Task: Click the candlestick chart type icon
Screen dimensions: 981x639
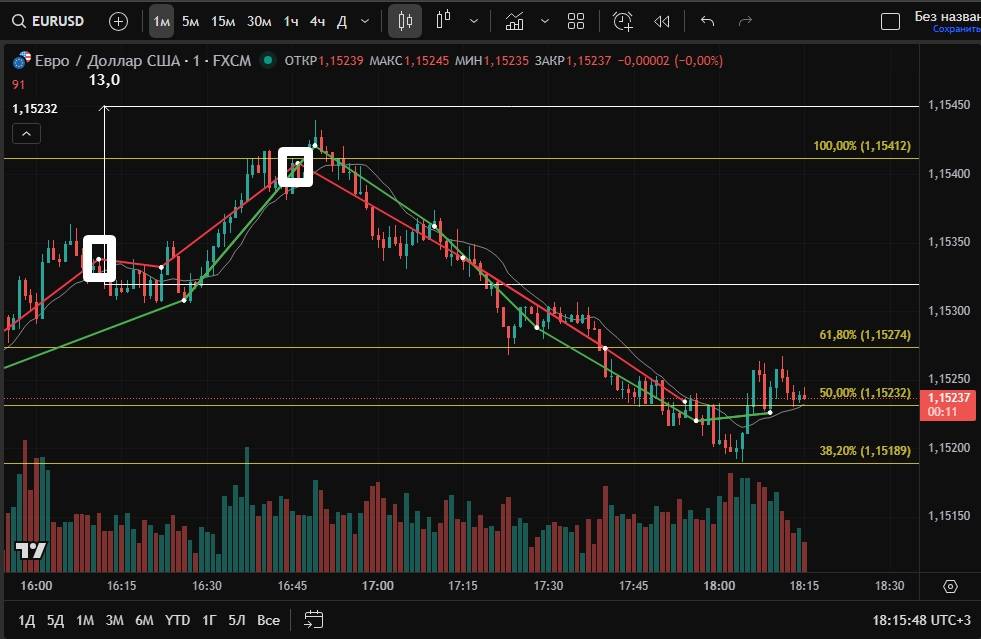Action: (x=405, y=21)
